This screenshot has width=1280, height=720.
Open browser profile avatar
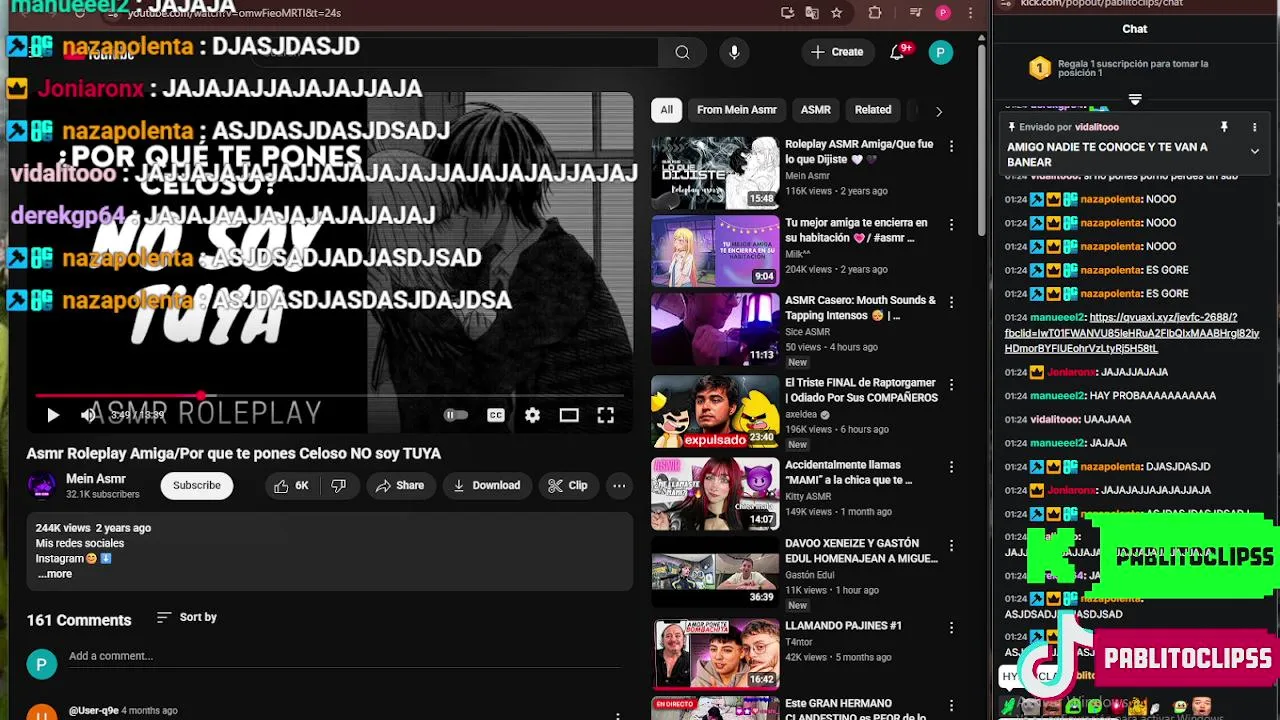pos(943,13)
